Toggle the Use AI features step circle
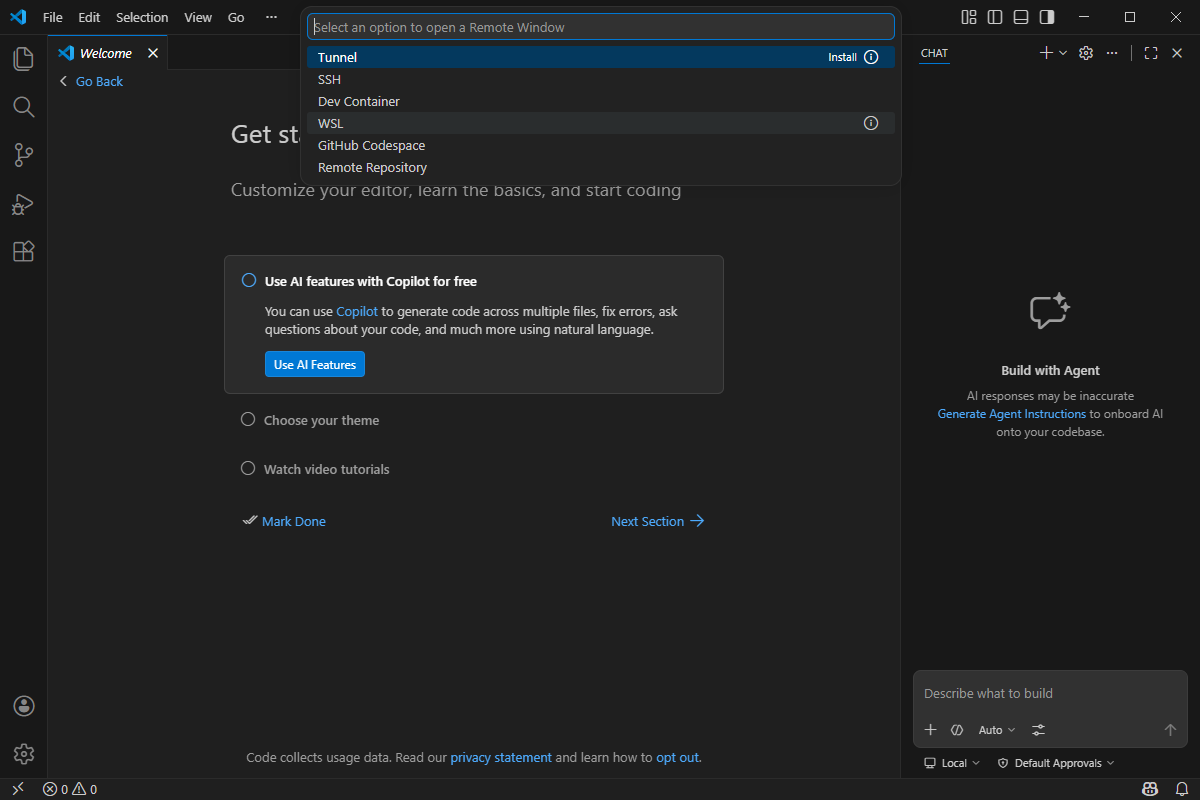The width and height of the screenshot is (1200, 800). tap(249, 281)
